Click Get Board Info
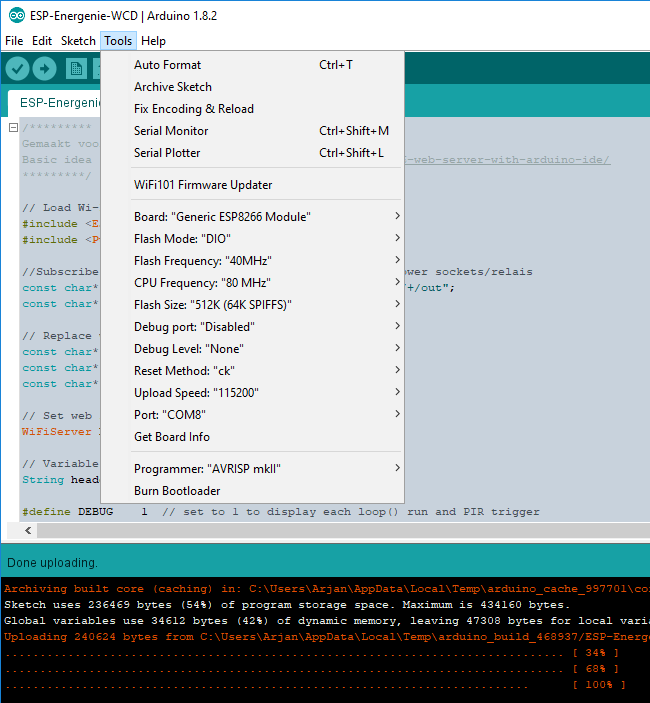The height and width of the screenshot is (703, 650). (252, 436)
